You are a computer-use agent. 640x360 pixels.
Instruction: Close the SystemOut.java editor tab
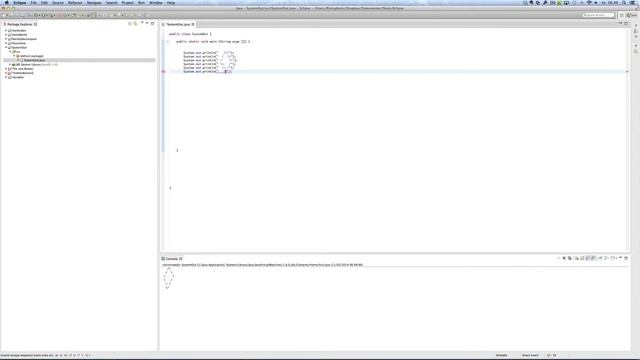(x=193, y=24)
